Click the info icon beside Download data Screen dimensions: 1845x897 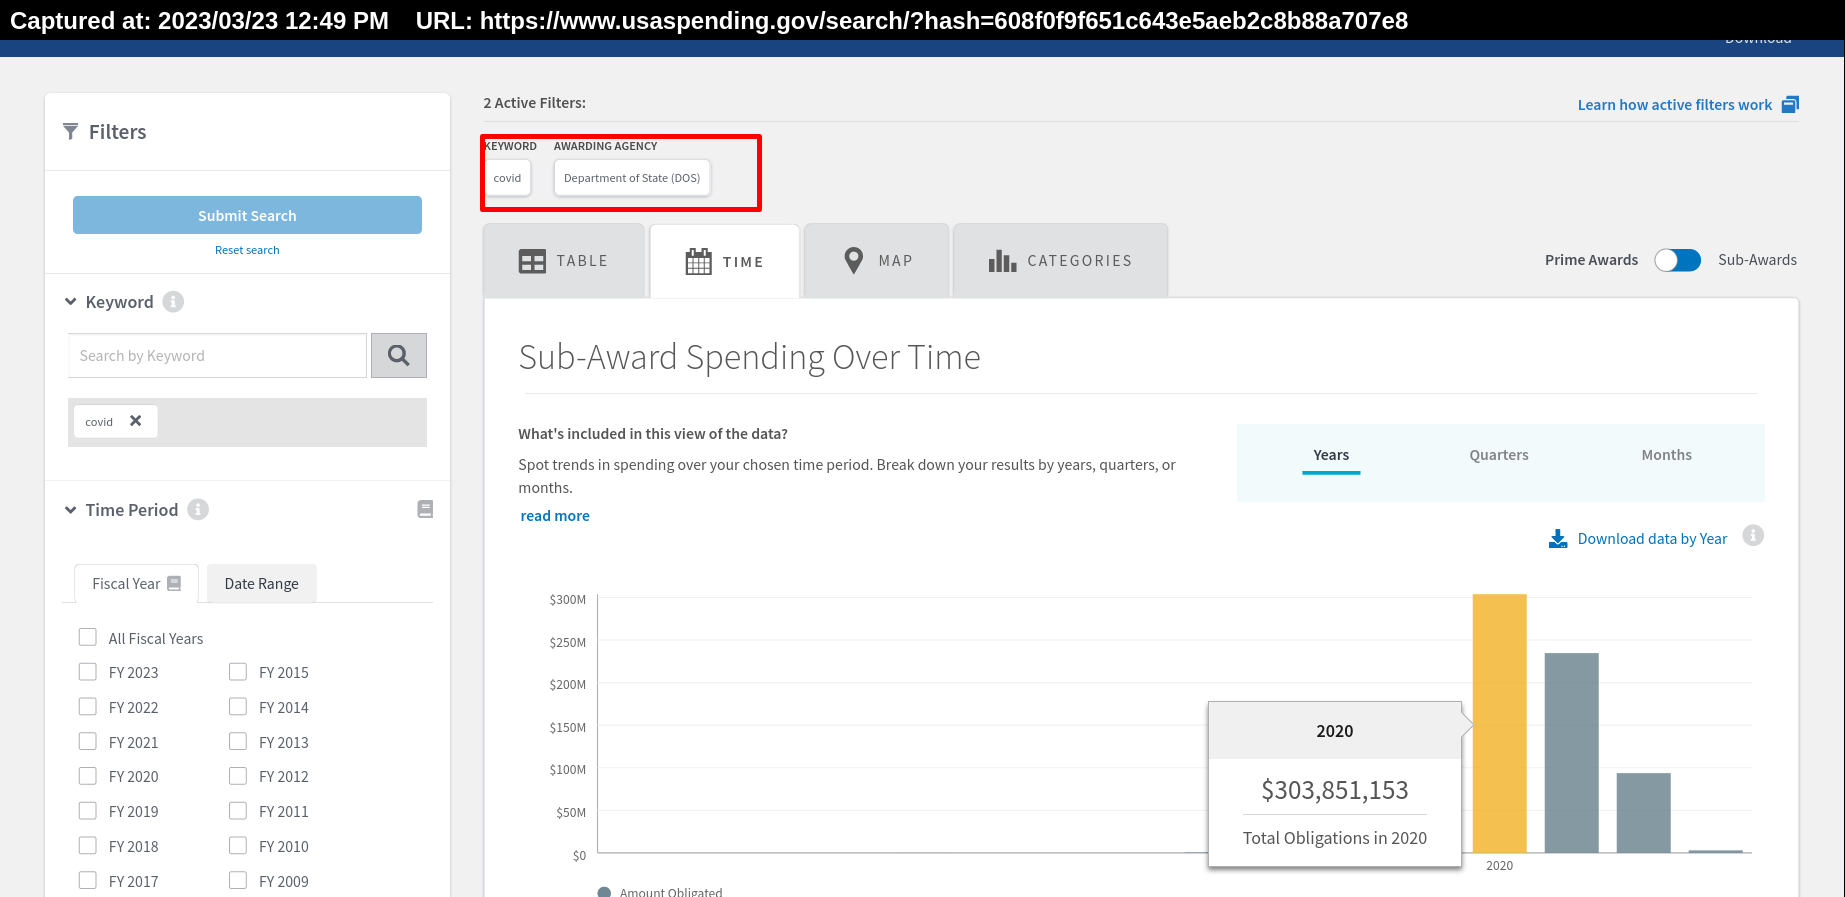pos(1753,535)
